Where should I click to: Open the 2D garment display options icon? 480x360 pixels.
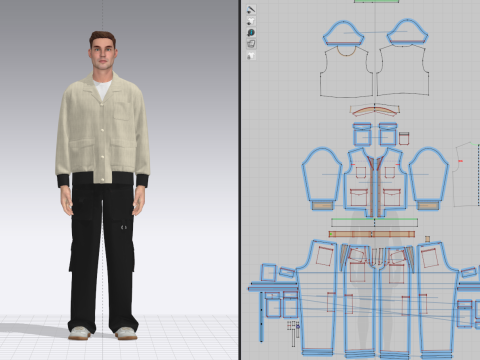251,21
